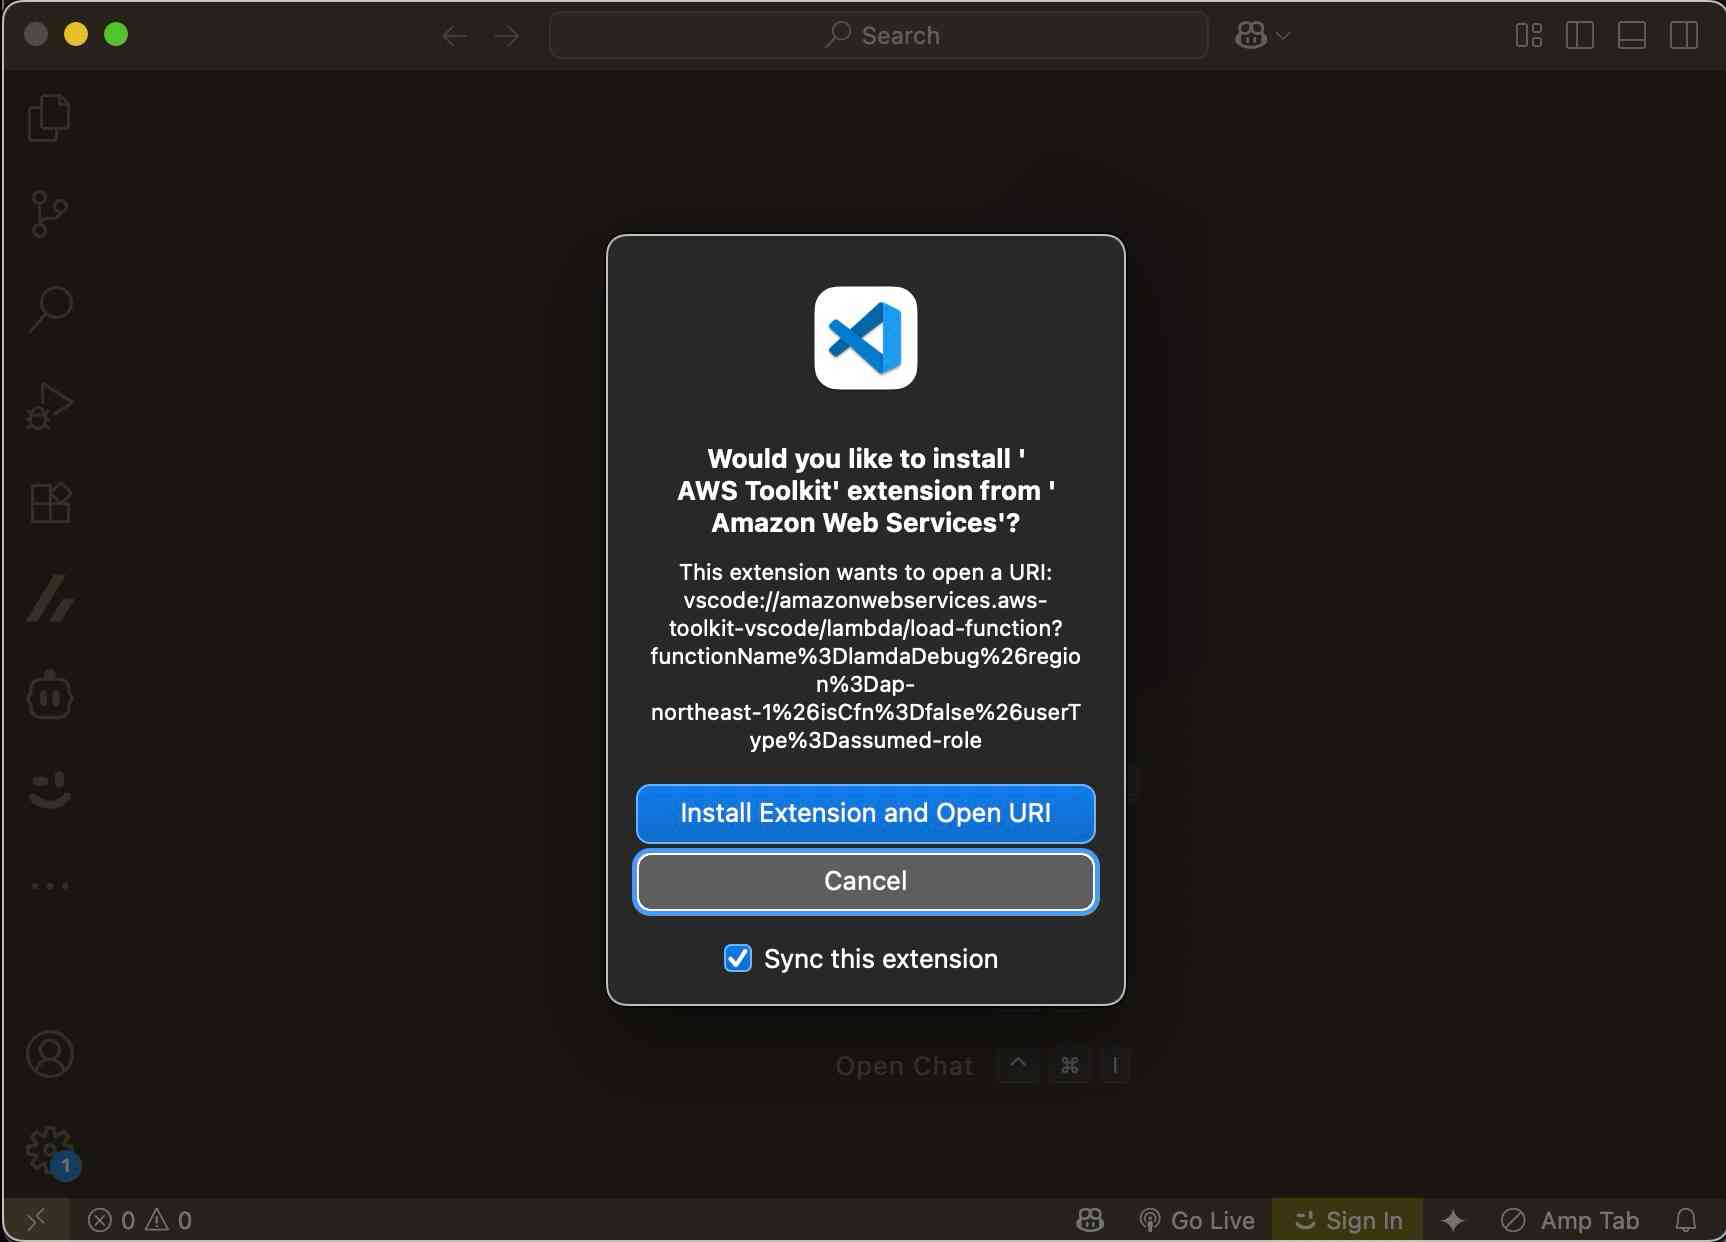The height and width of the screenshot is (1242, 1726).
Task: Click the notifications bell in status bar
Action: click(x=1686, y=1220)
